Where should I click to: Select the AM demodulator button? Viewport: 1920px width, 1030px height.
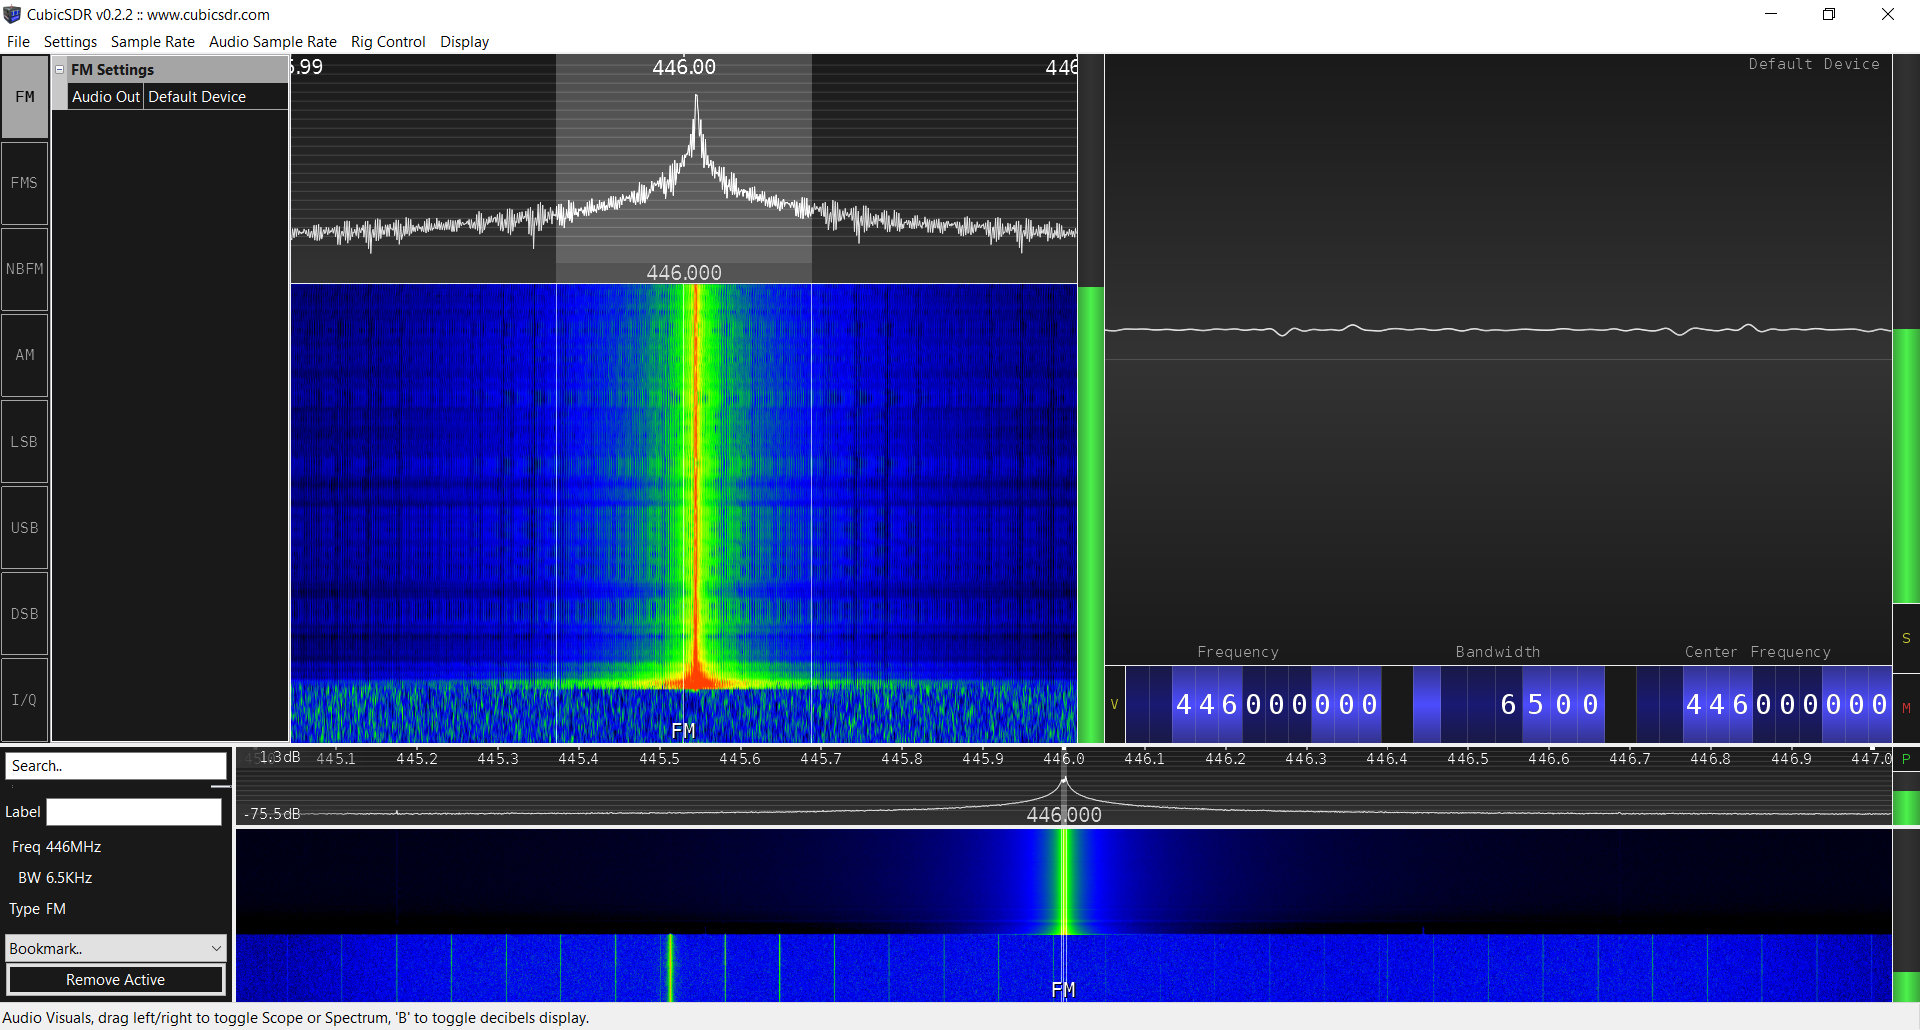click(24, 355)
